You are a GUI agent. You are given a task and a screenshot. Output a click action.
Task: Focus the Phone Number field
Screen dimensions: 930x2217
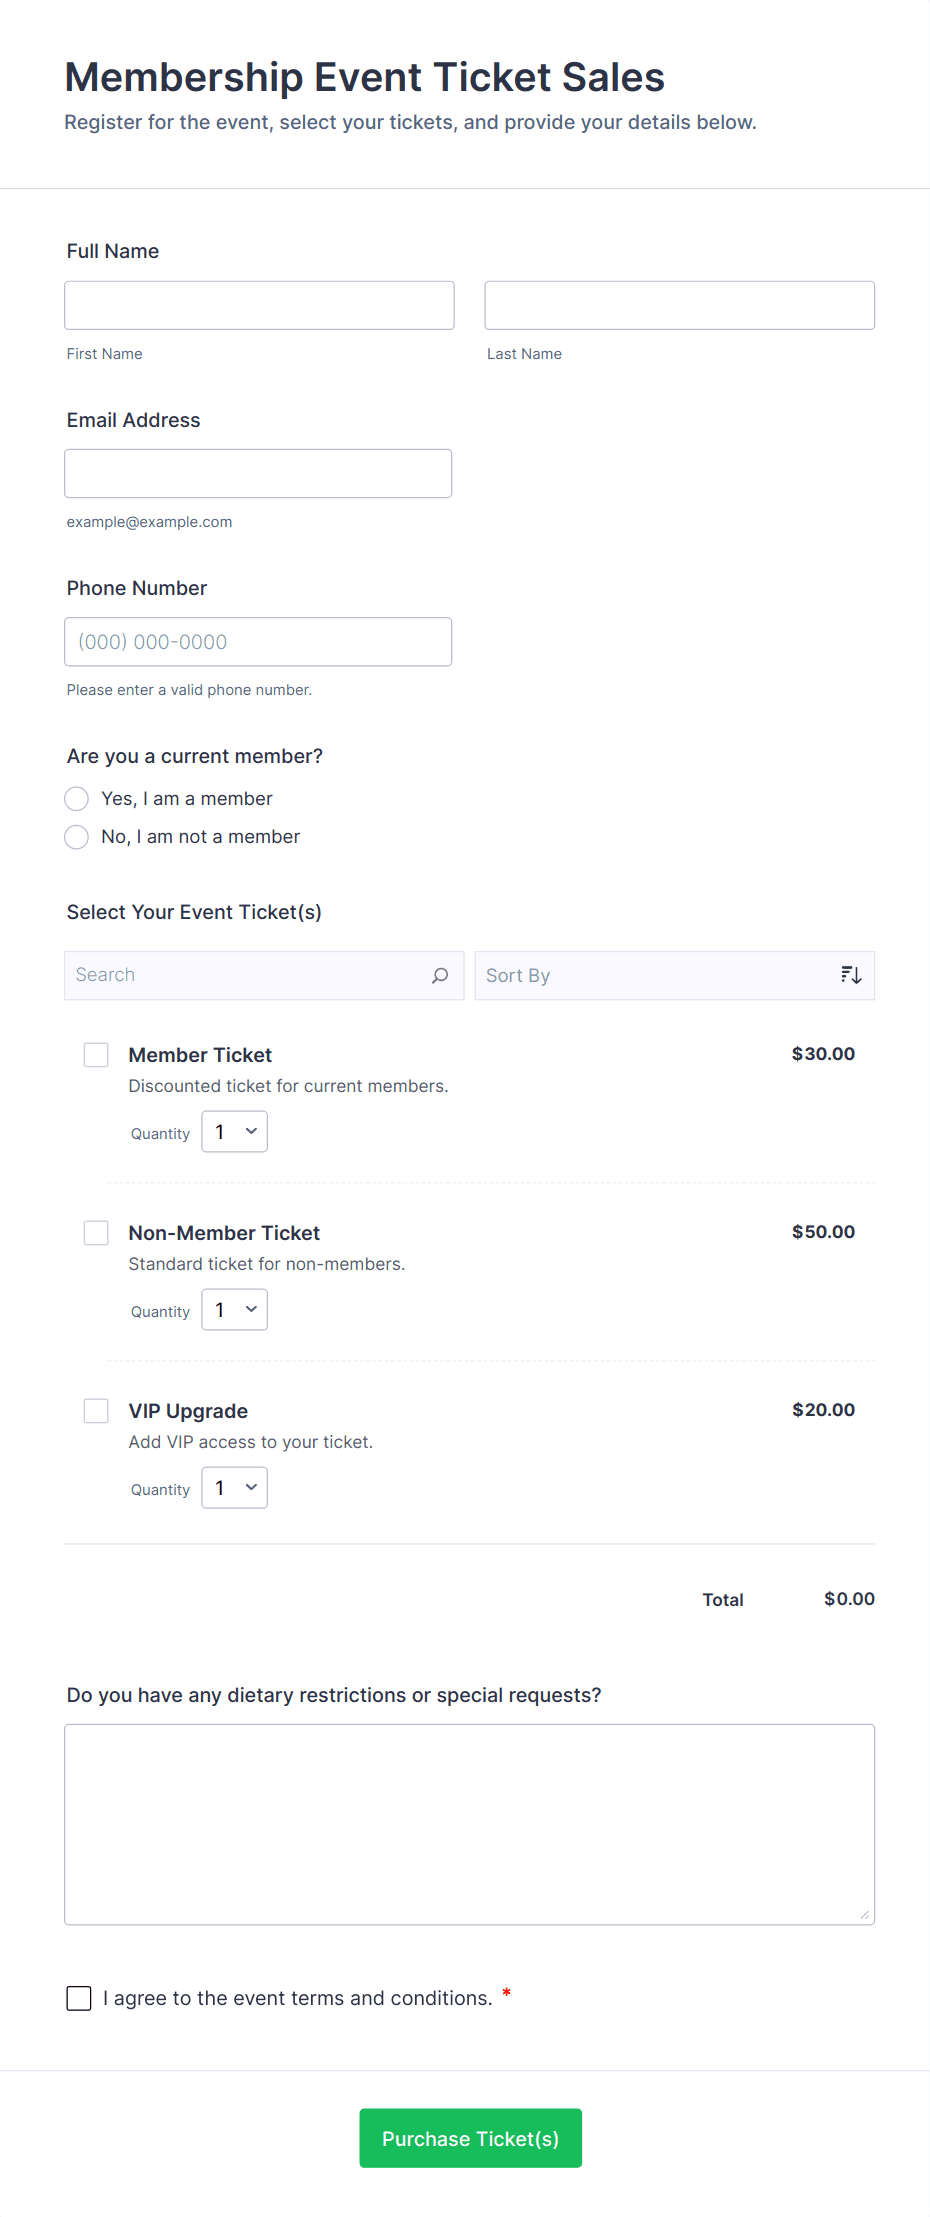258,642
